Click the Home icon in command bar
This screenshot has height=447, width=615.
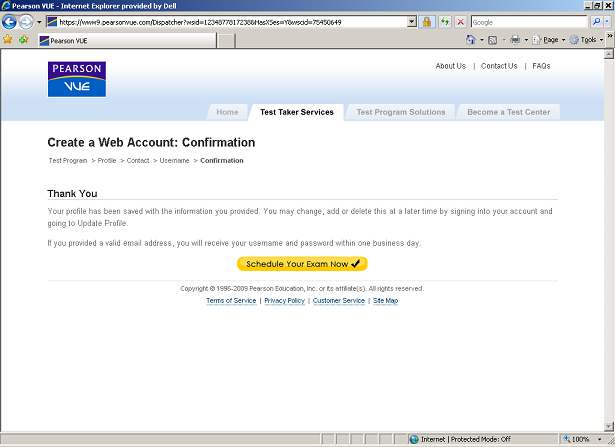[x=471, y=40]
